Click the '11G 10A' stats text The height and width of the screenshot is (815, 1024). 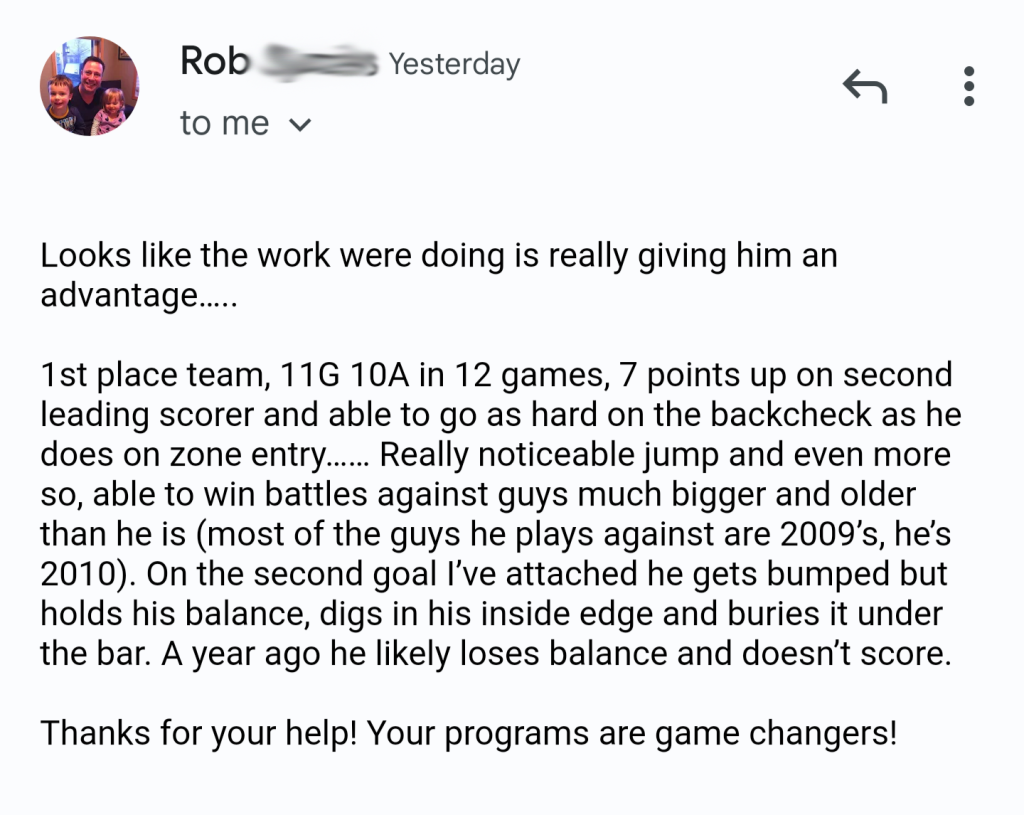tap(345, 375)
